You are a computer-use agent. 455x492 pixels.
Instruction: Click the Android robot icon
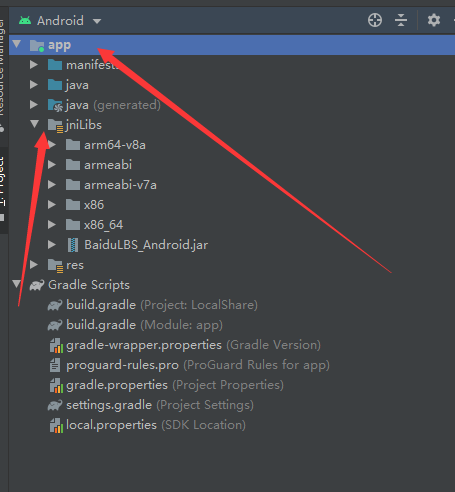pyautogui.click(x=25, y=21)
